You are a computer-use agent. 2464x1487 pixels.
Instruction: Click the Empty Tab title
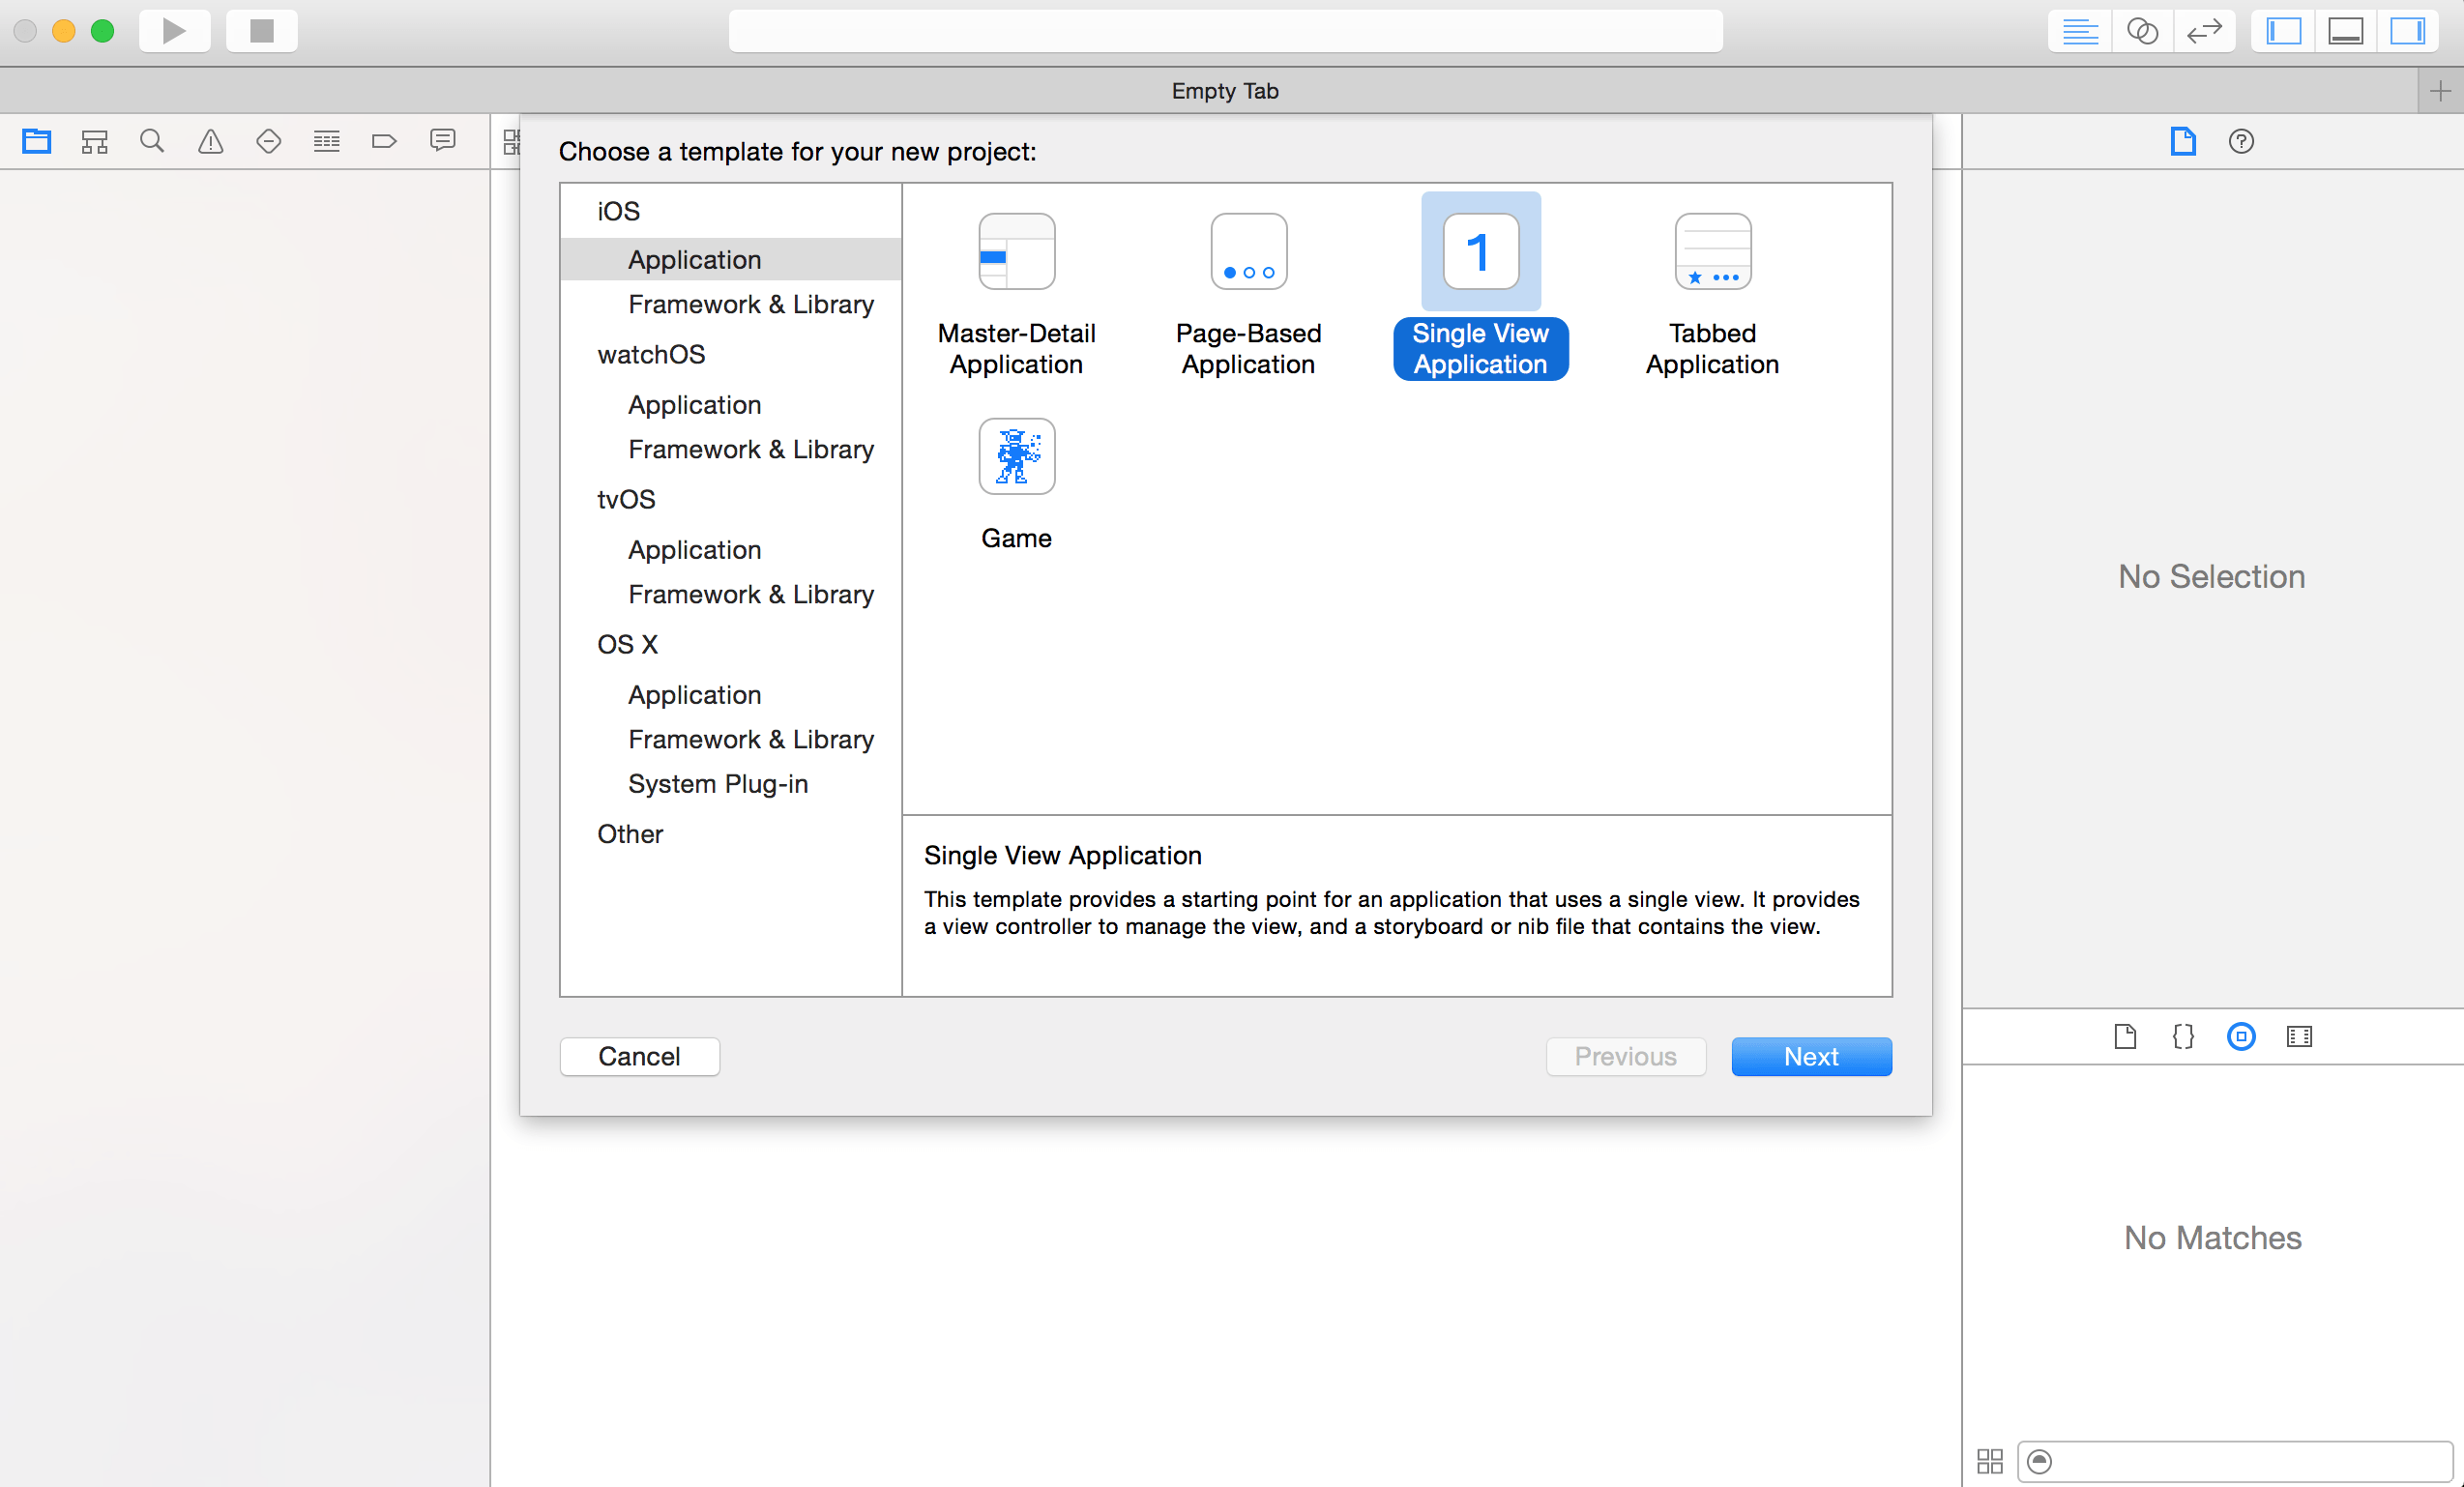coord(1224,91)
